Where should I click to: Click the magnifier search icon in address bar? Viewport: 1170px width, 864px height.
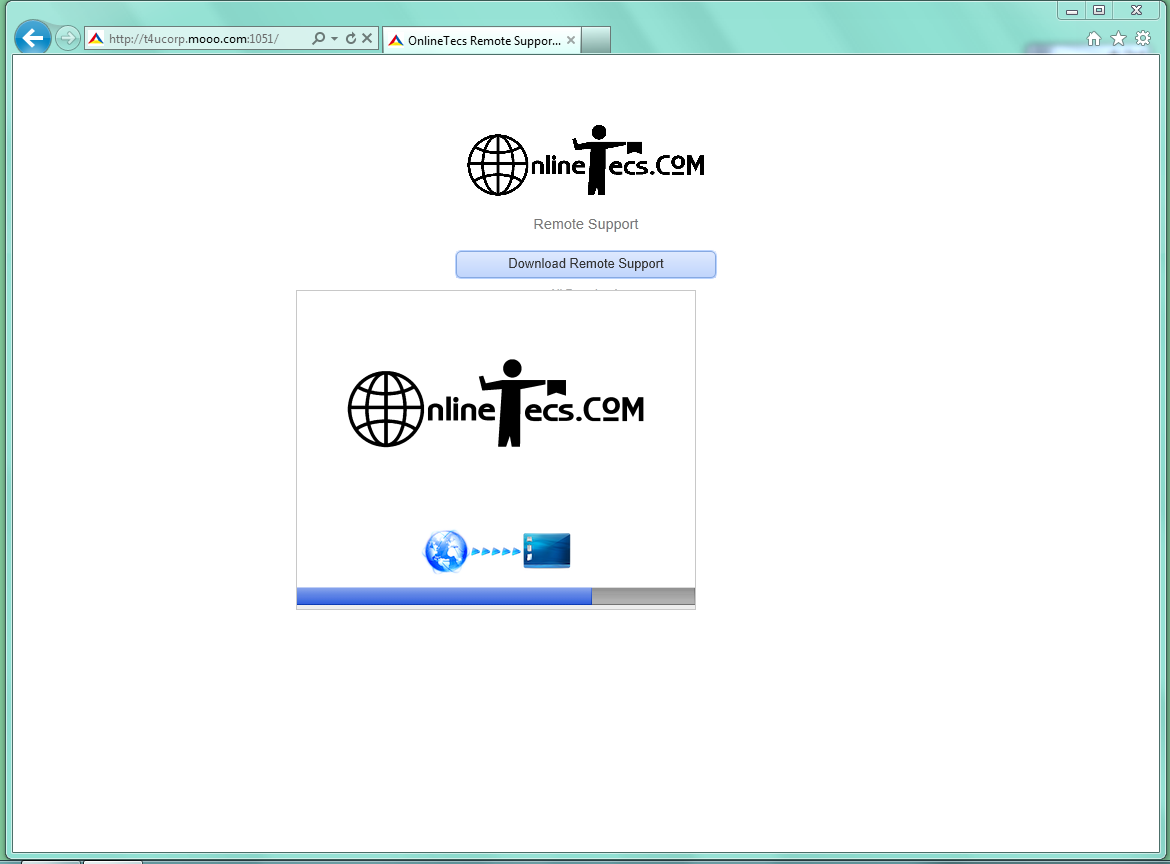coord(319,38)
